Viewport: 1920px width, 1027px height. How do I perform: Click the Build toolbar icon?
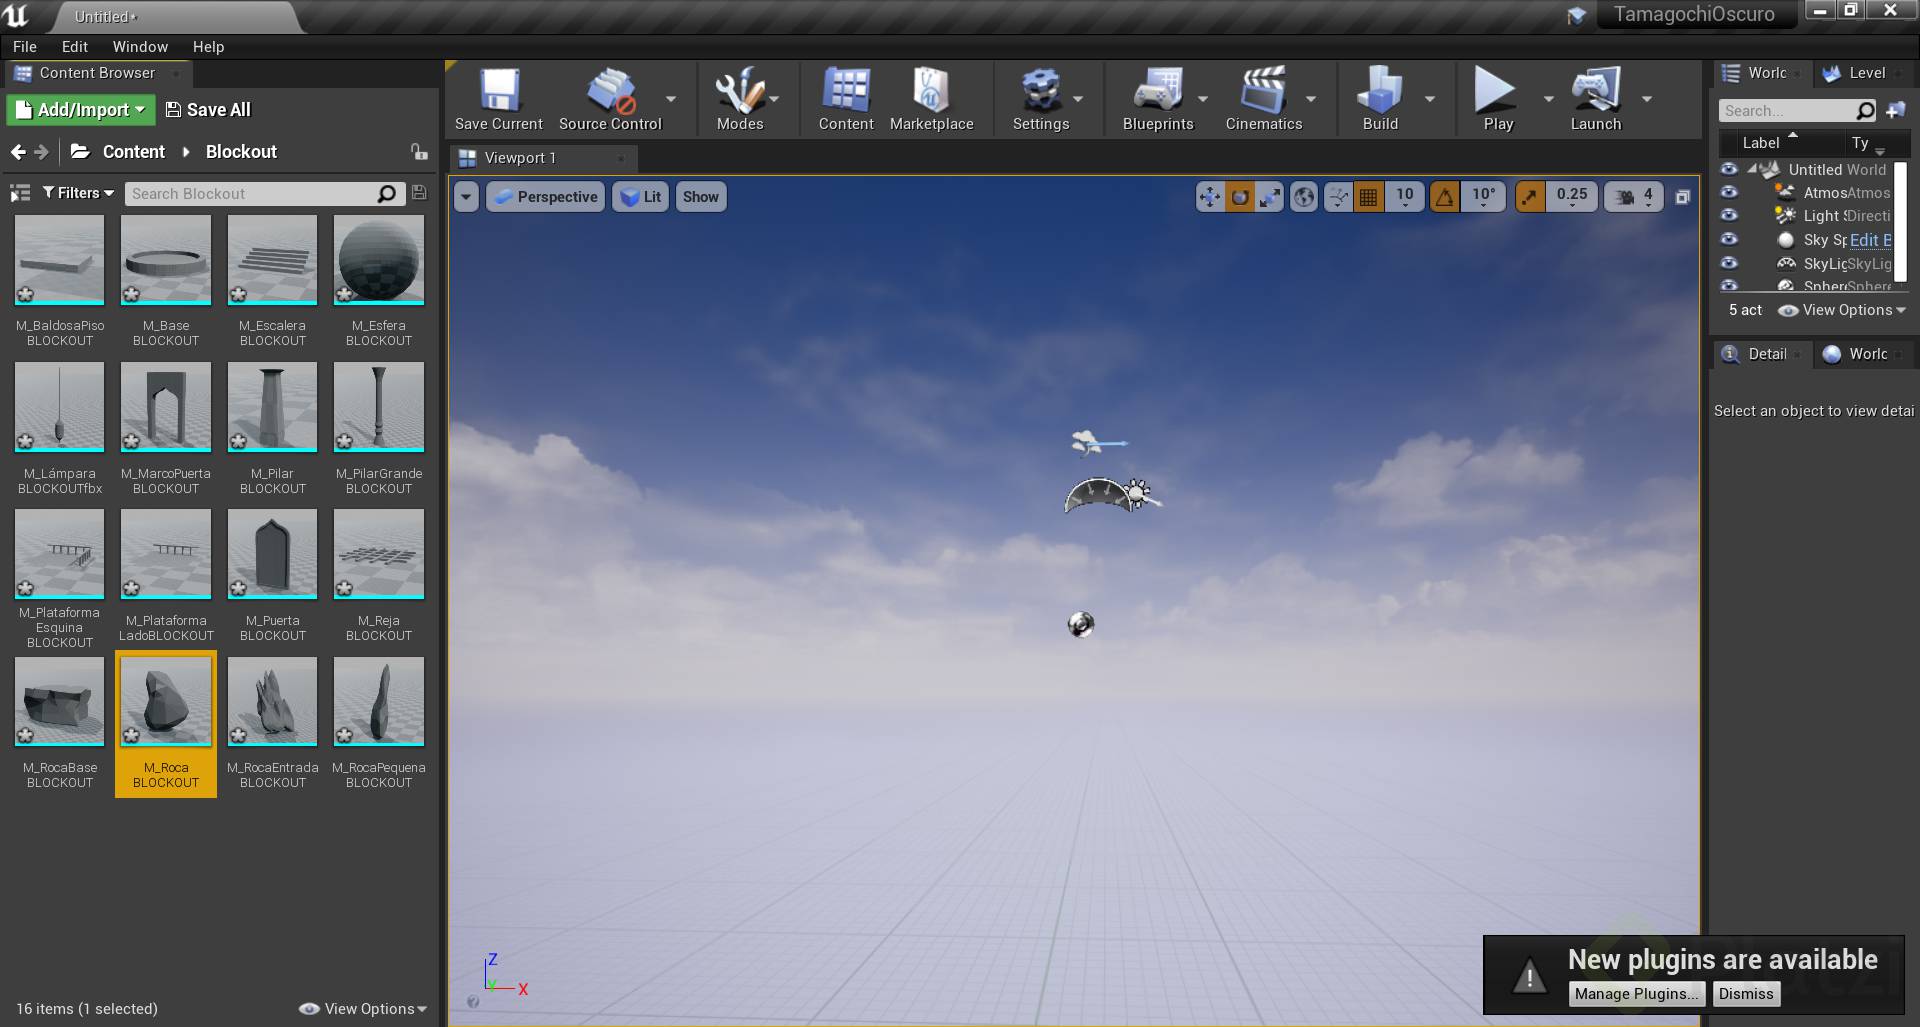(x=1380, y=98)
